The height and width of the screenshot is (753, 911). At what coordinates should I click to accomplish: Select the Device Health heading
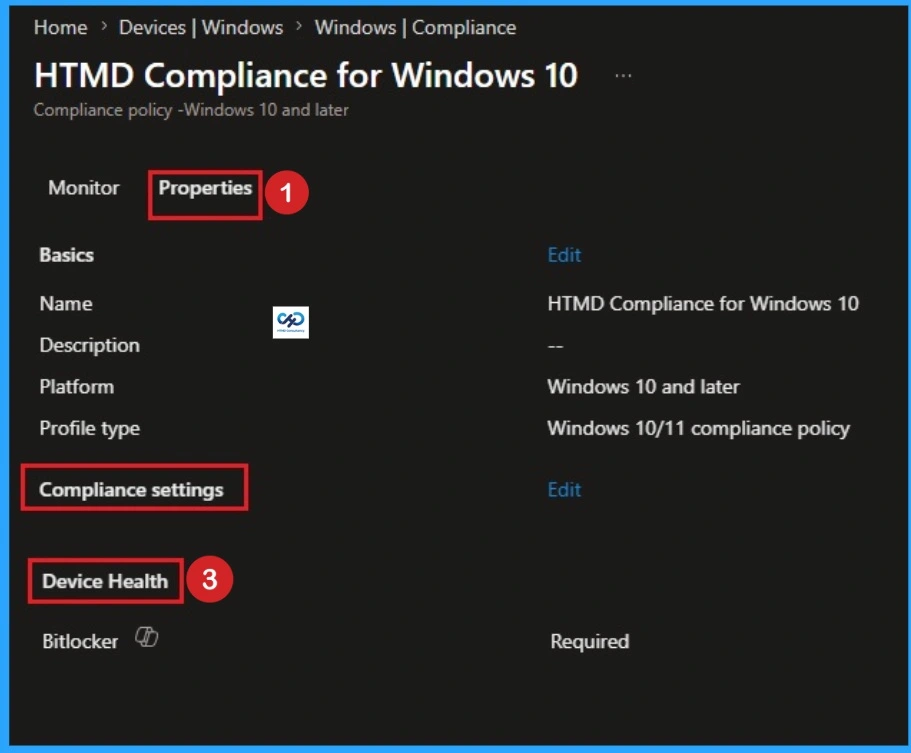[x=105, y=581]
